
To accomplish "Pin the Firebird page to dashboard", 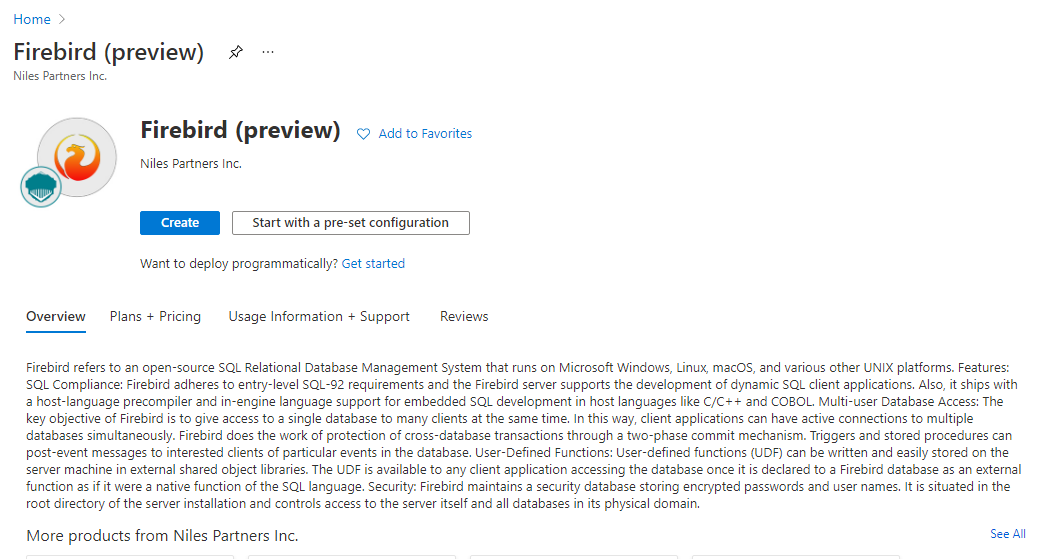I will click(236, 52).
